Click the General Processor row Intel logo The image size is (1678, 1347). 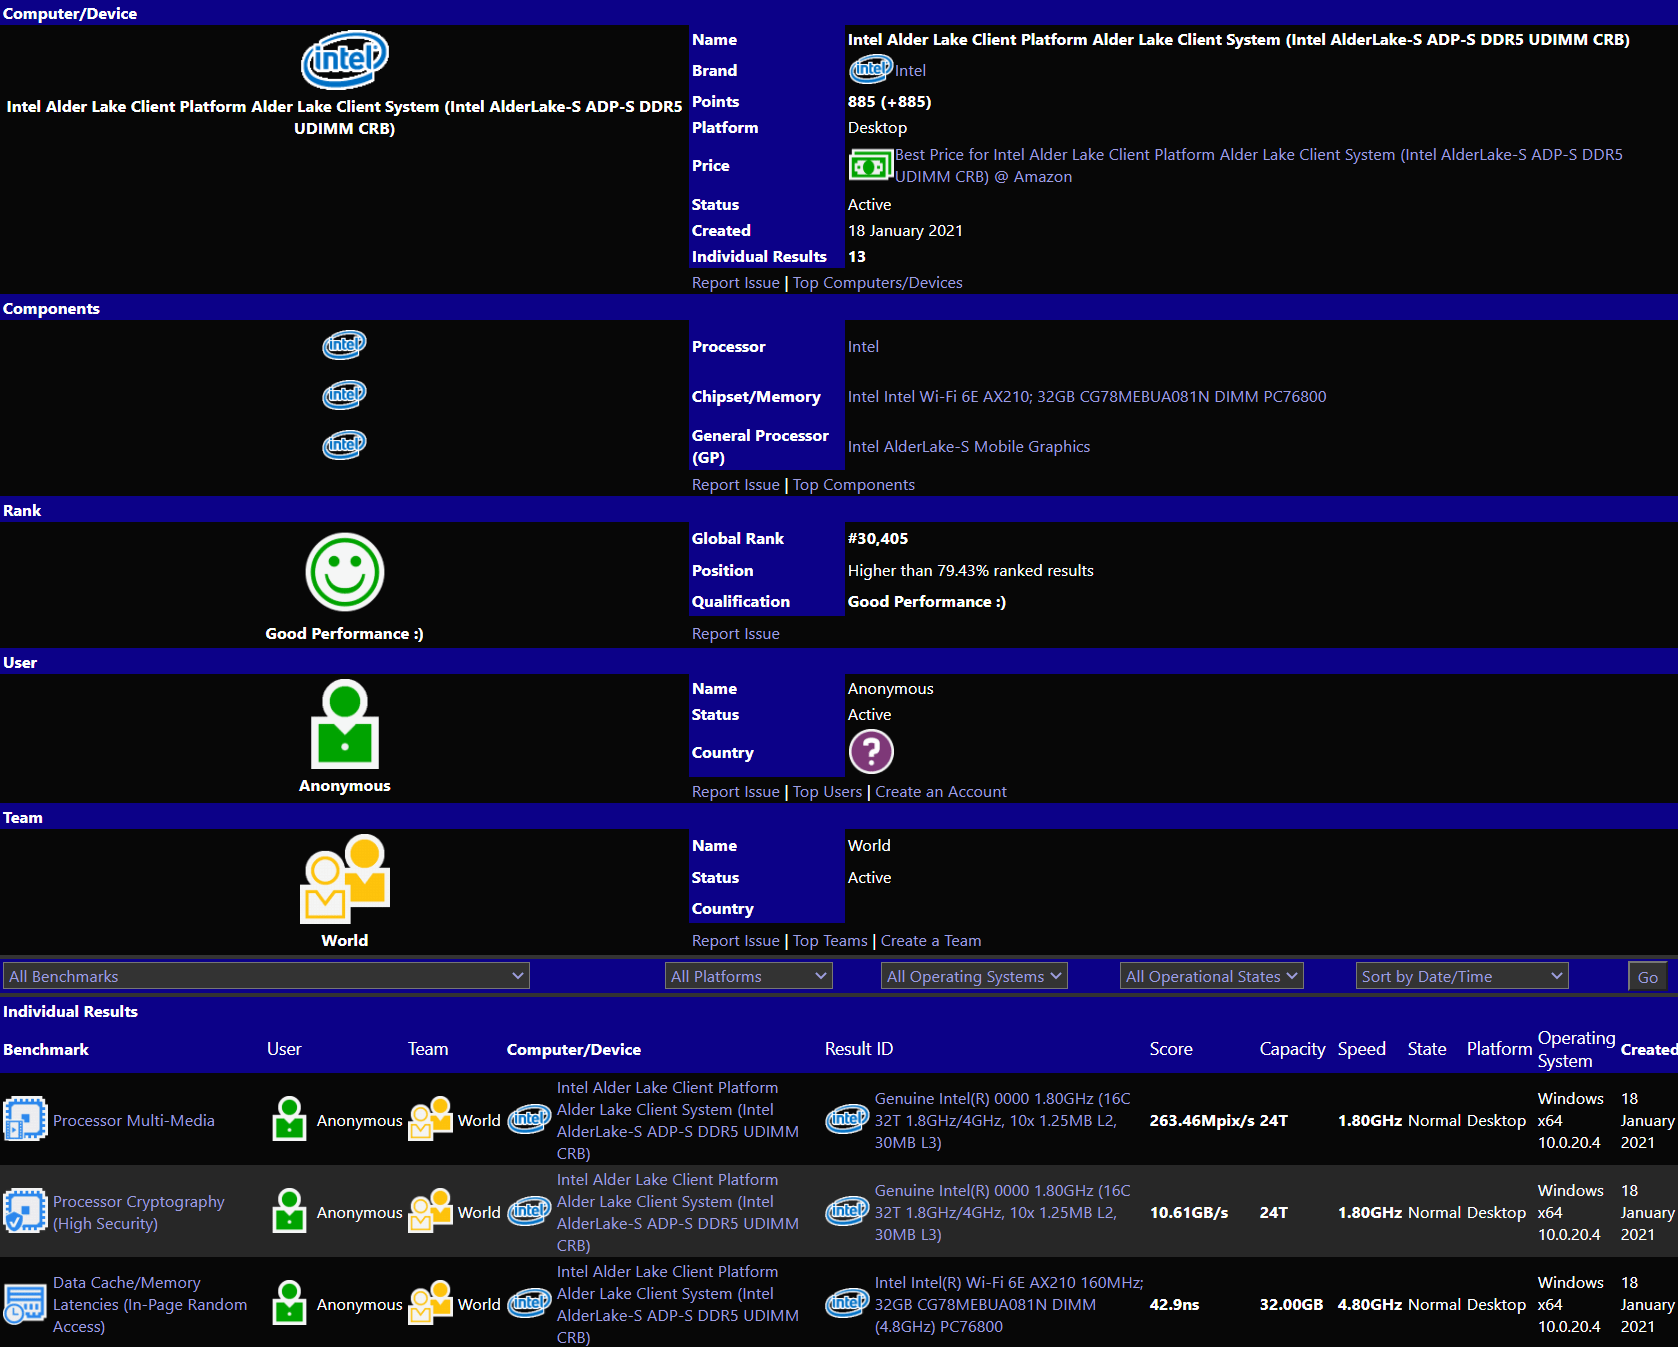coord(344,444)
